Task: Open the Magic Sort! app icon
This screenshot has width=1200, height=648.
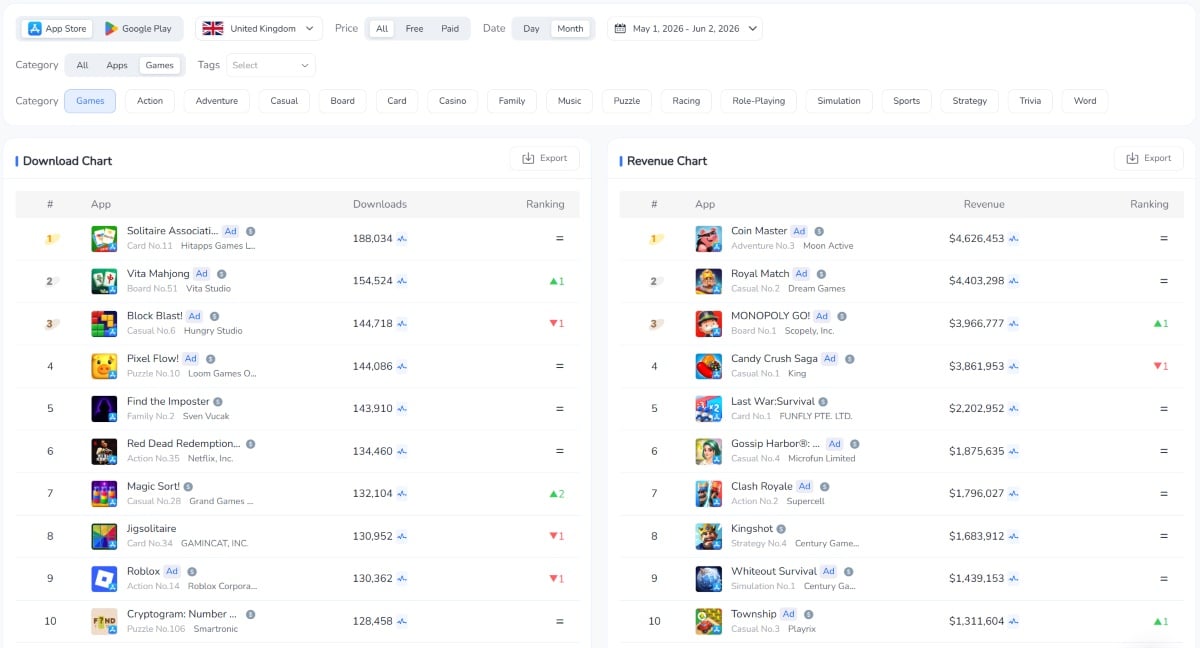Action: [x=104, y=493]
